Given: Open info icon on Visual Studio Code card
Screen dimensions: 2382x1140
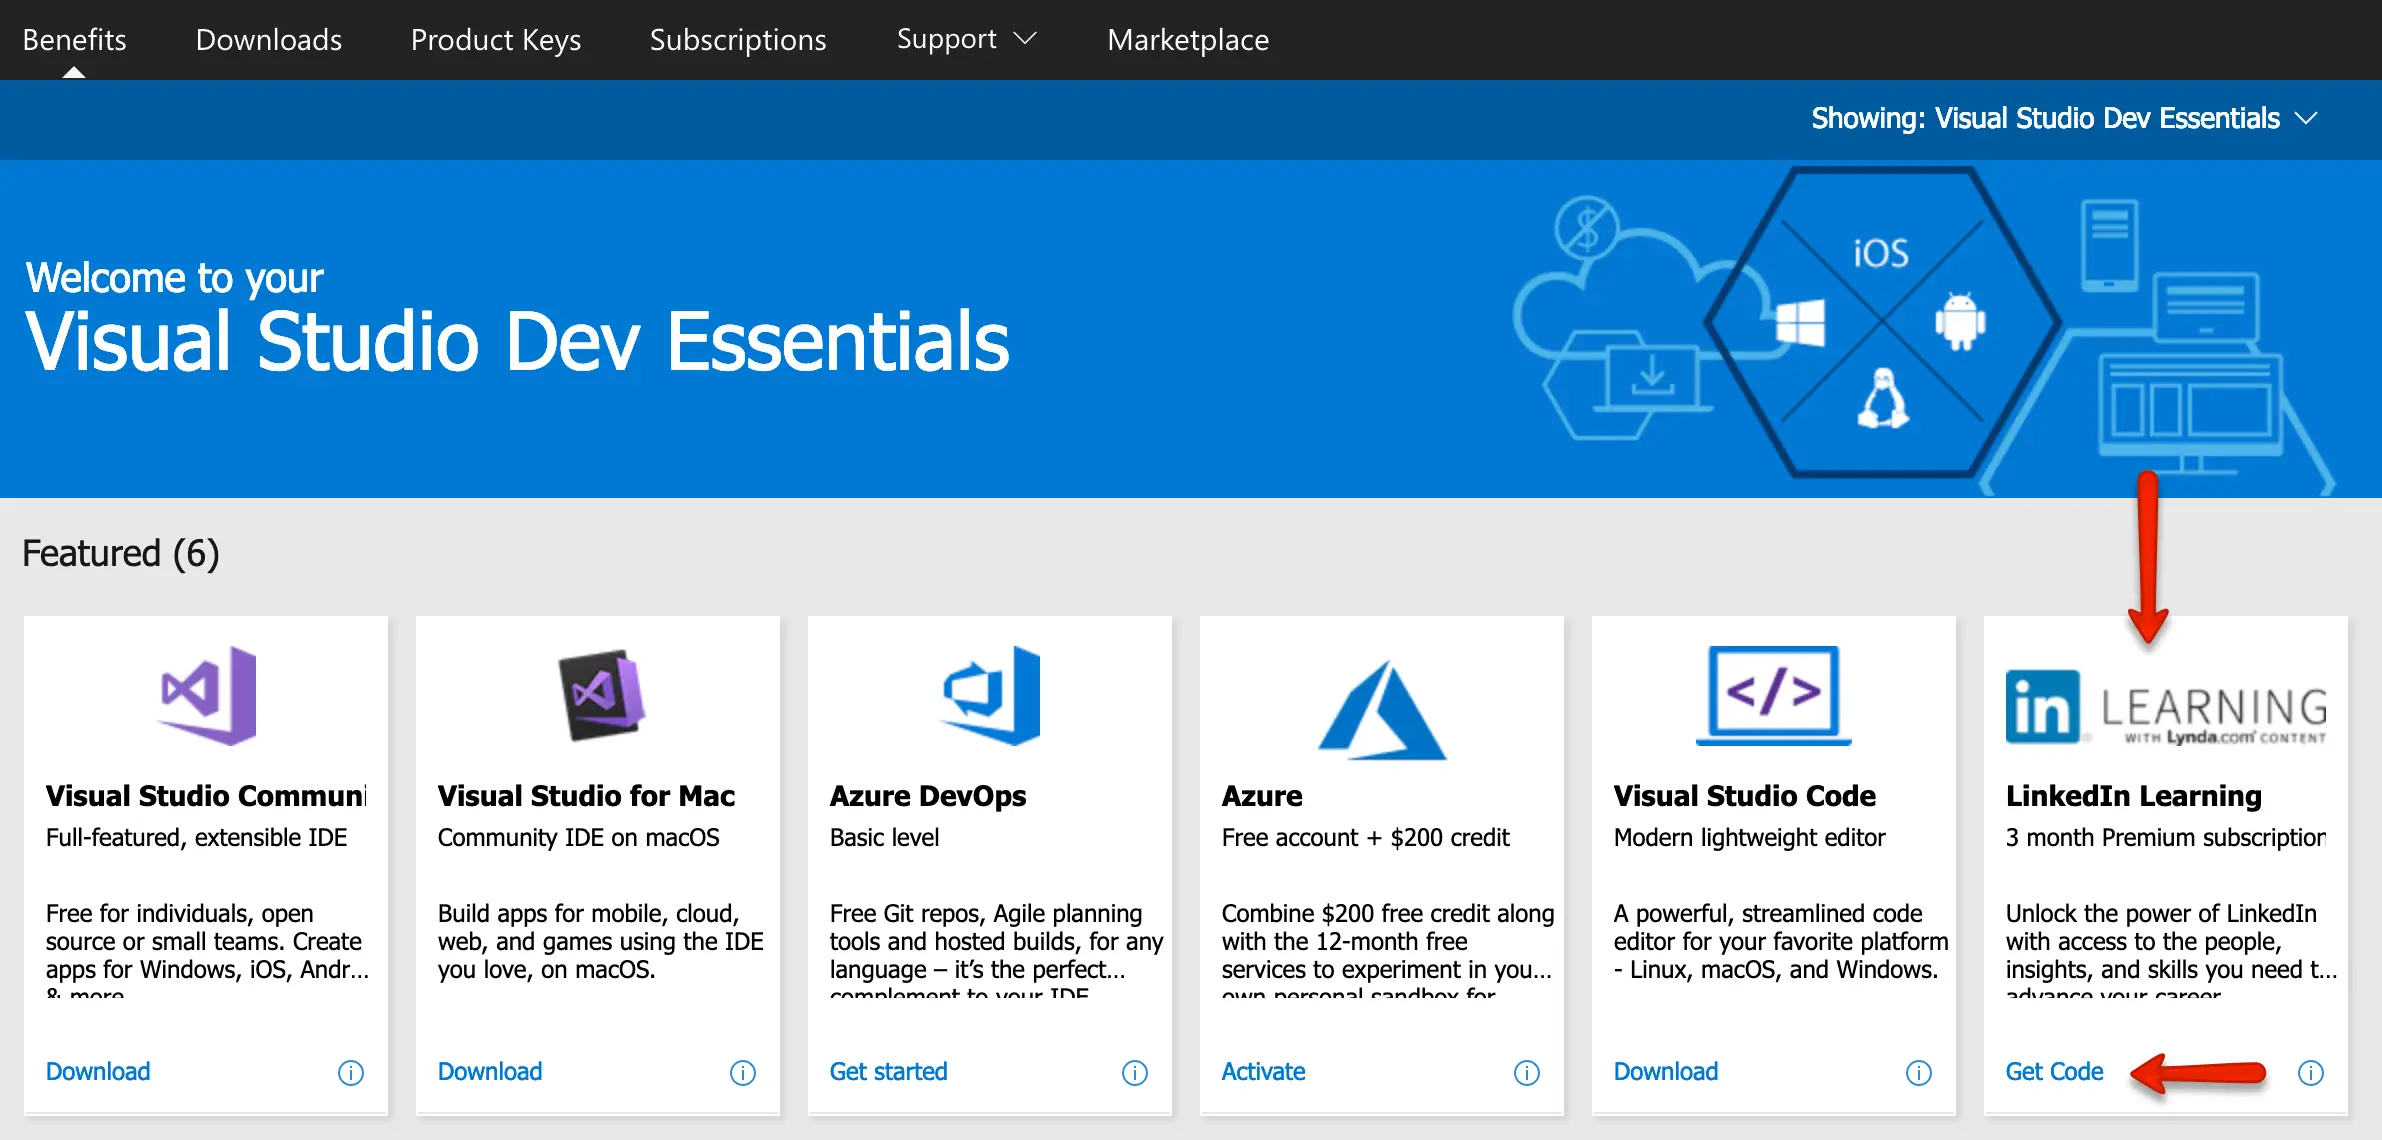Looking at the screenshot, I should tap(1919, 1073).
